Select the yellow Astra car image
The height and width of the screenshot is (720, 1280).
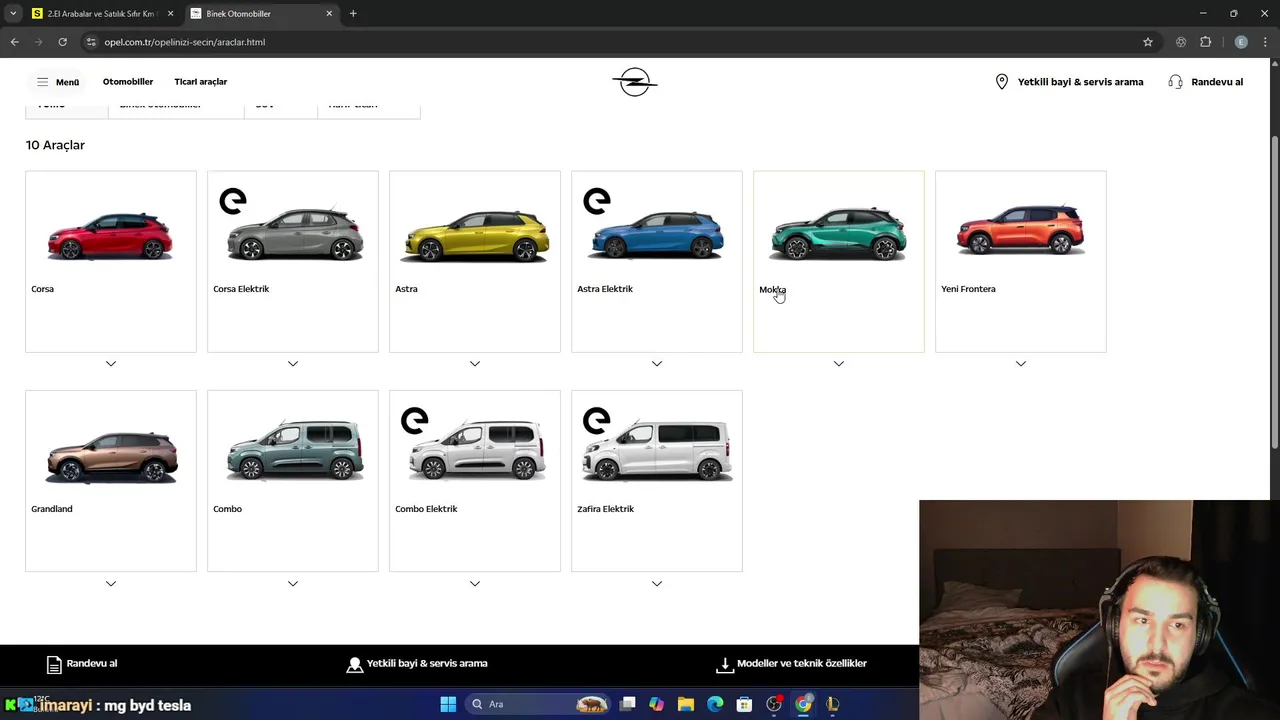475,235
